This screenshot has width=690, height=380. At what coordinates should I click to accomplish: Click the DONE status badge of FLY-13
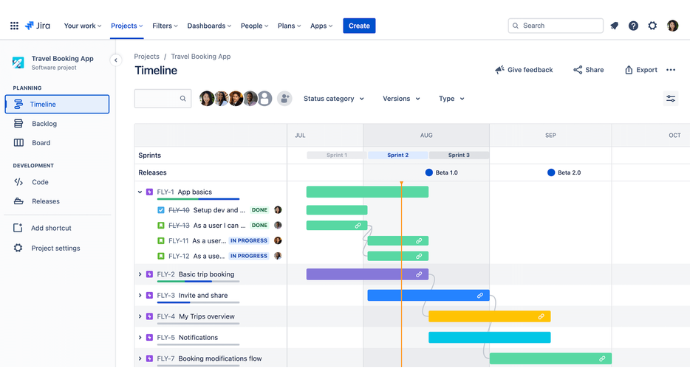(259, 225)
